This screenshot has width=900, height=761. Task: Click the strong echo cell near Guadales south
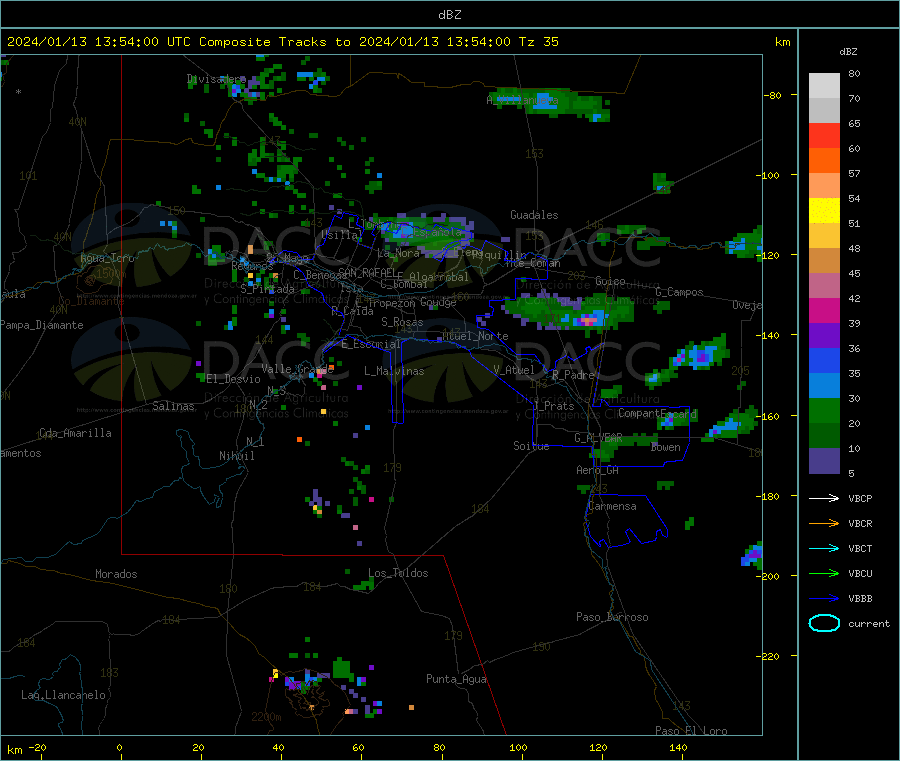point(589,320)
